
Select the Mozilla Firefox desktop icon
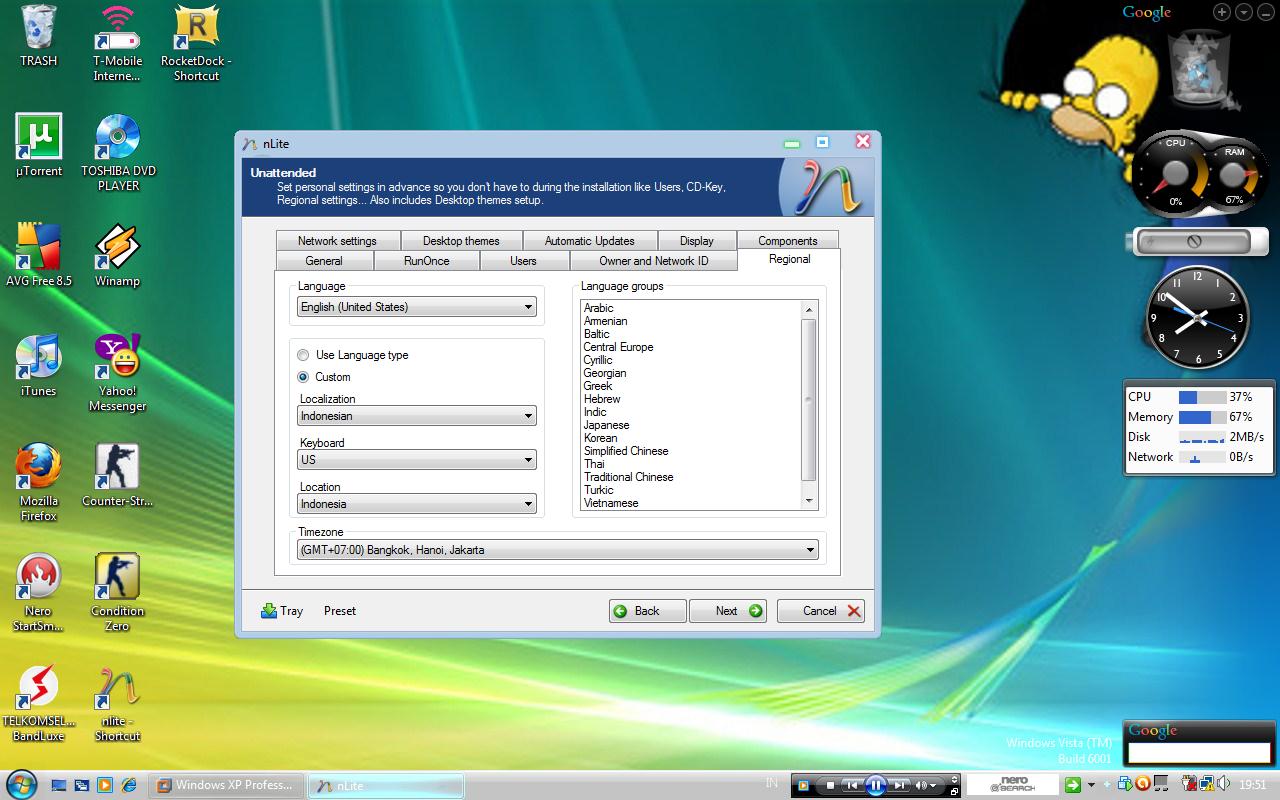pyautogui.click(x=39, y=482)
